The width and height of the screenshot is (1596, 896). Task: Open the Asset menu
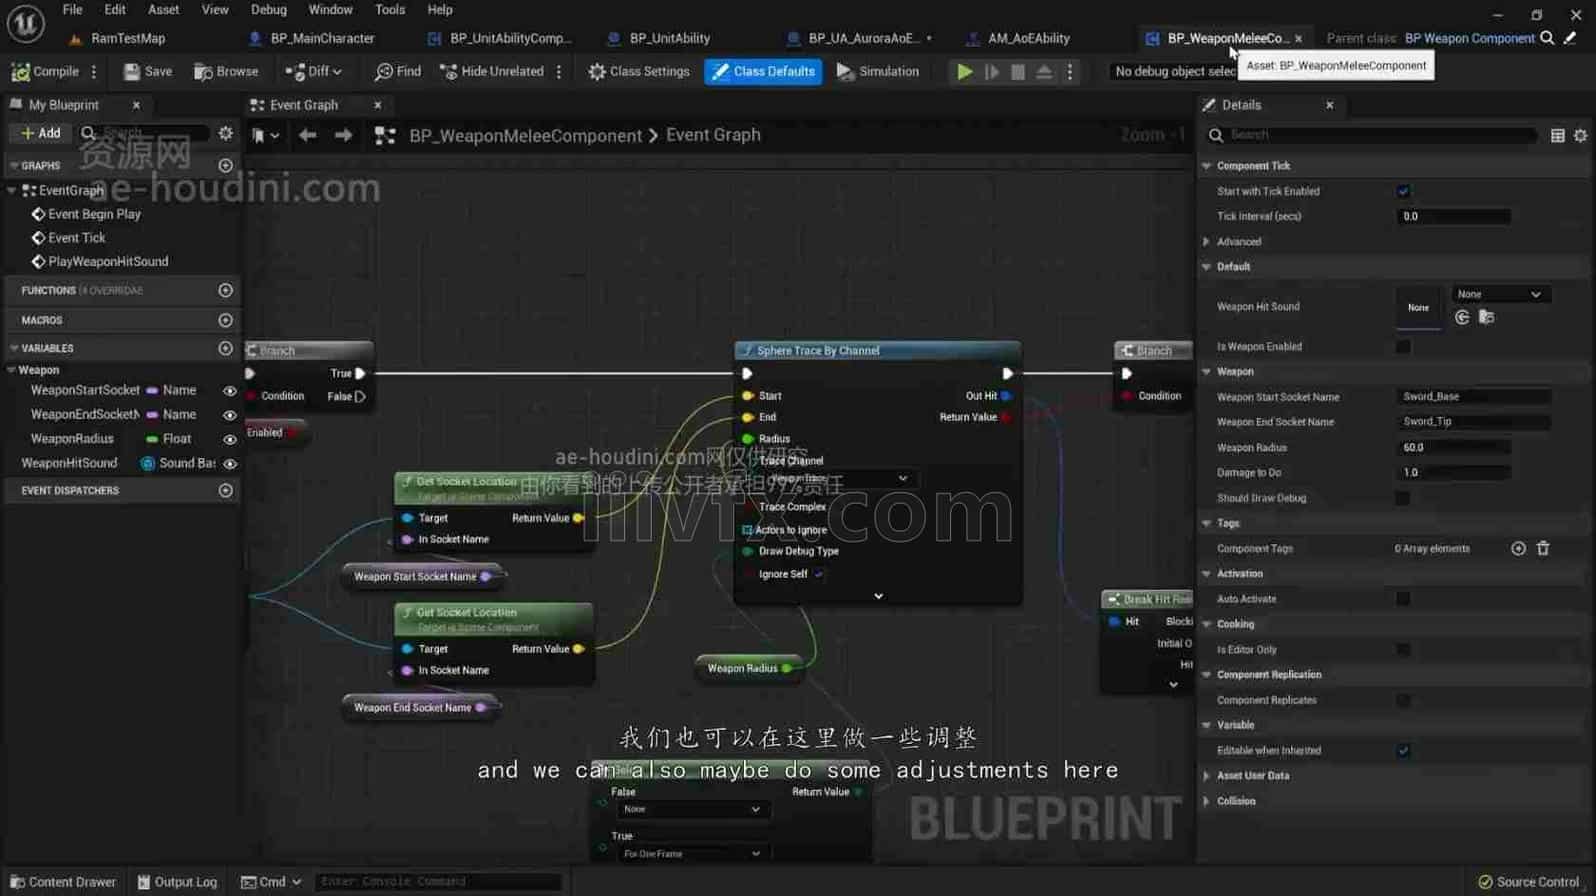click(163, 10)
